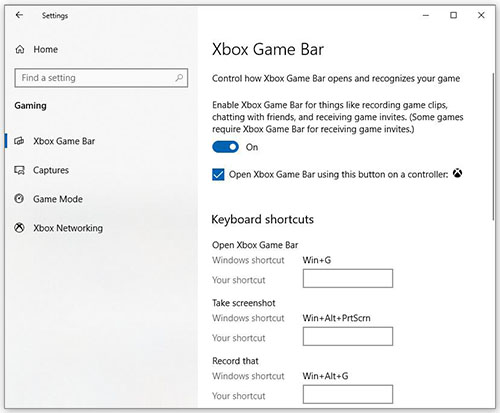Click the Win+Alt+G shortcut text
The image size is (500, 413).
(325, 376)
